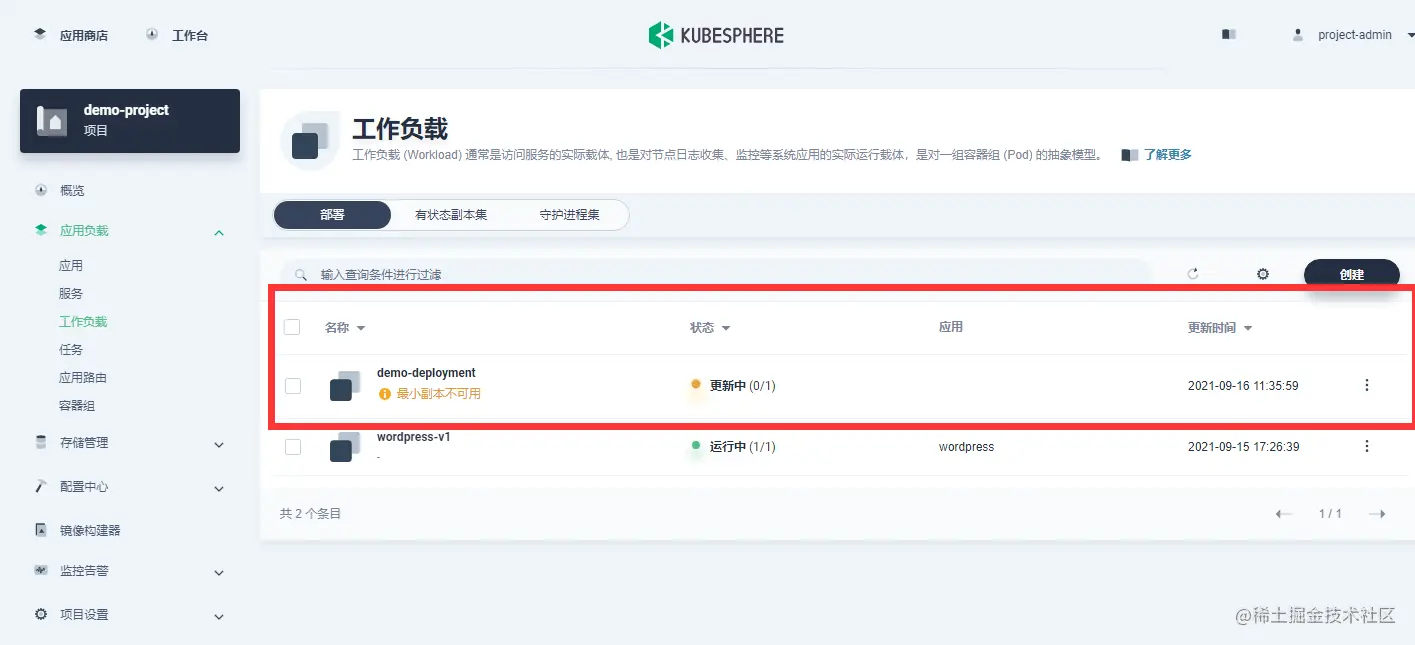Click the search magnifier icon in filter bar
This screenshot has width=1415, height=645.
[x=301, y=274]
